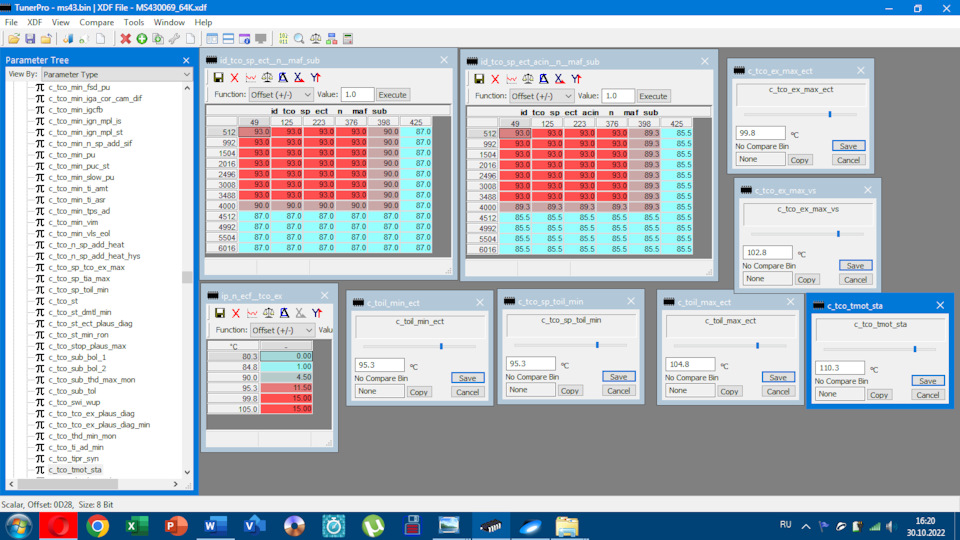Click the wrench edit item toolbar icon
This screenshot has height=540, width=960.
[x=174, y=39]
